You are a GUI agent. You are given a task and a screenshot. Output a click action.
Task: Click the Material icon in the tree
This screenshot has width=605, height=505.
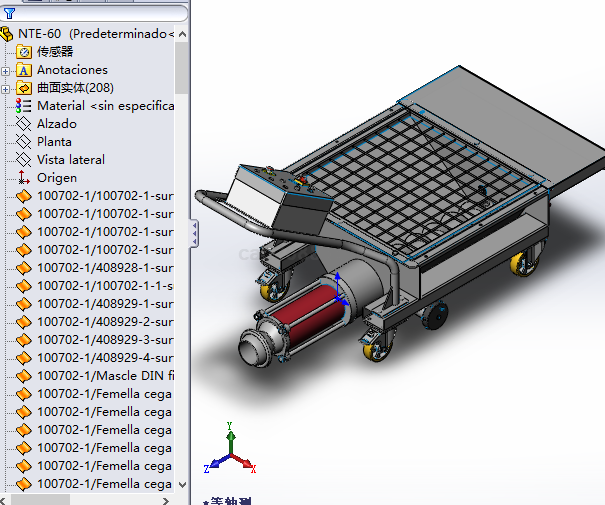tap(24, 106)
